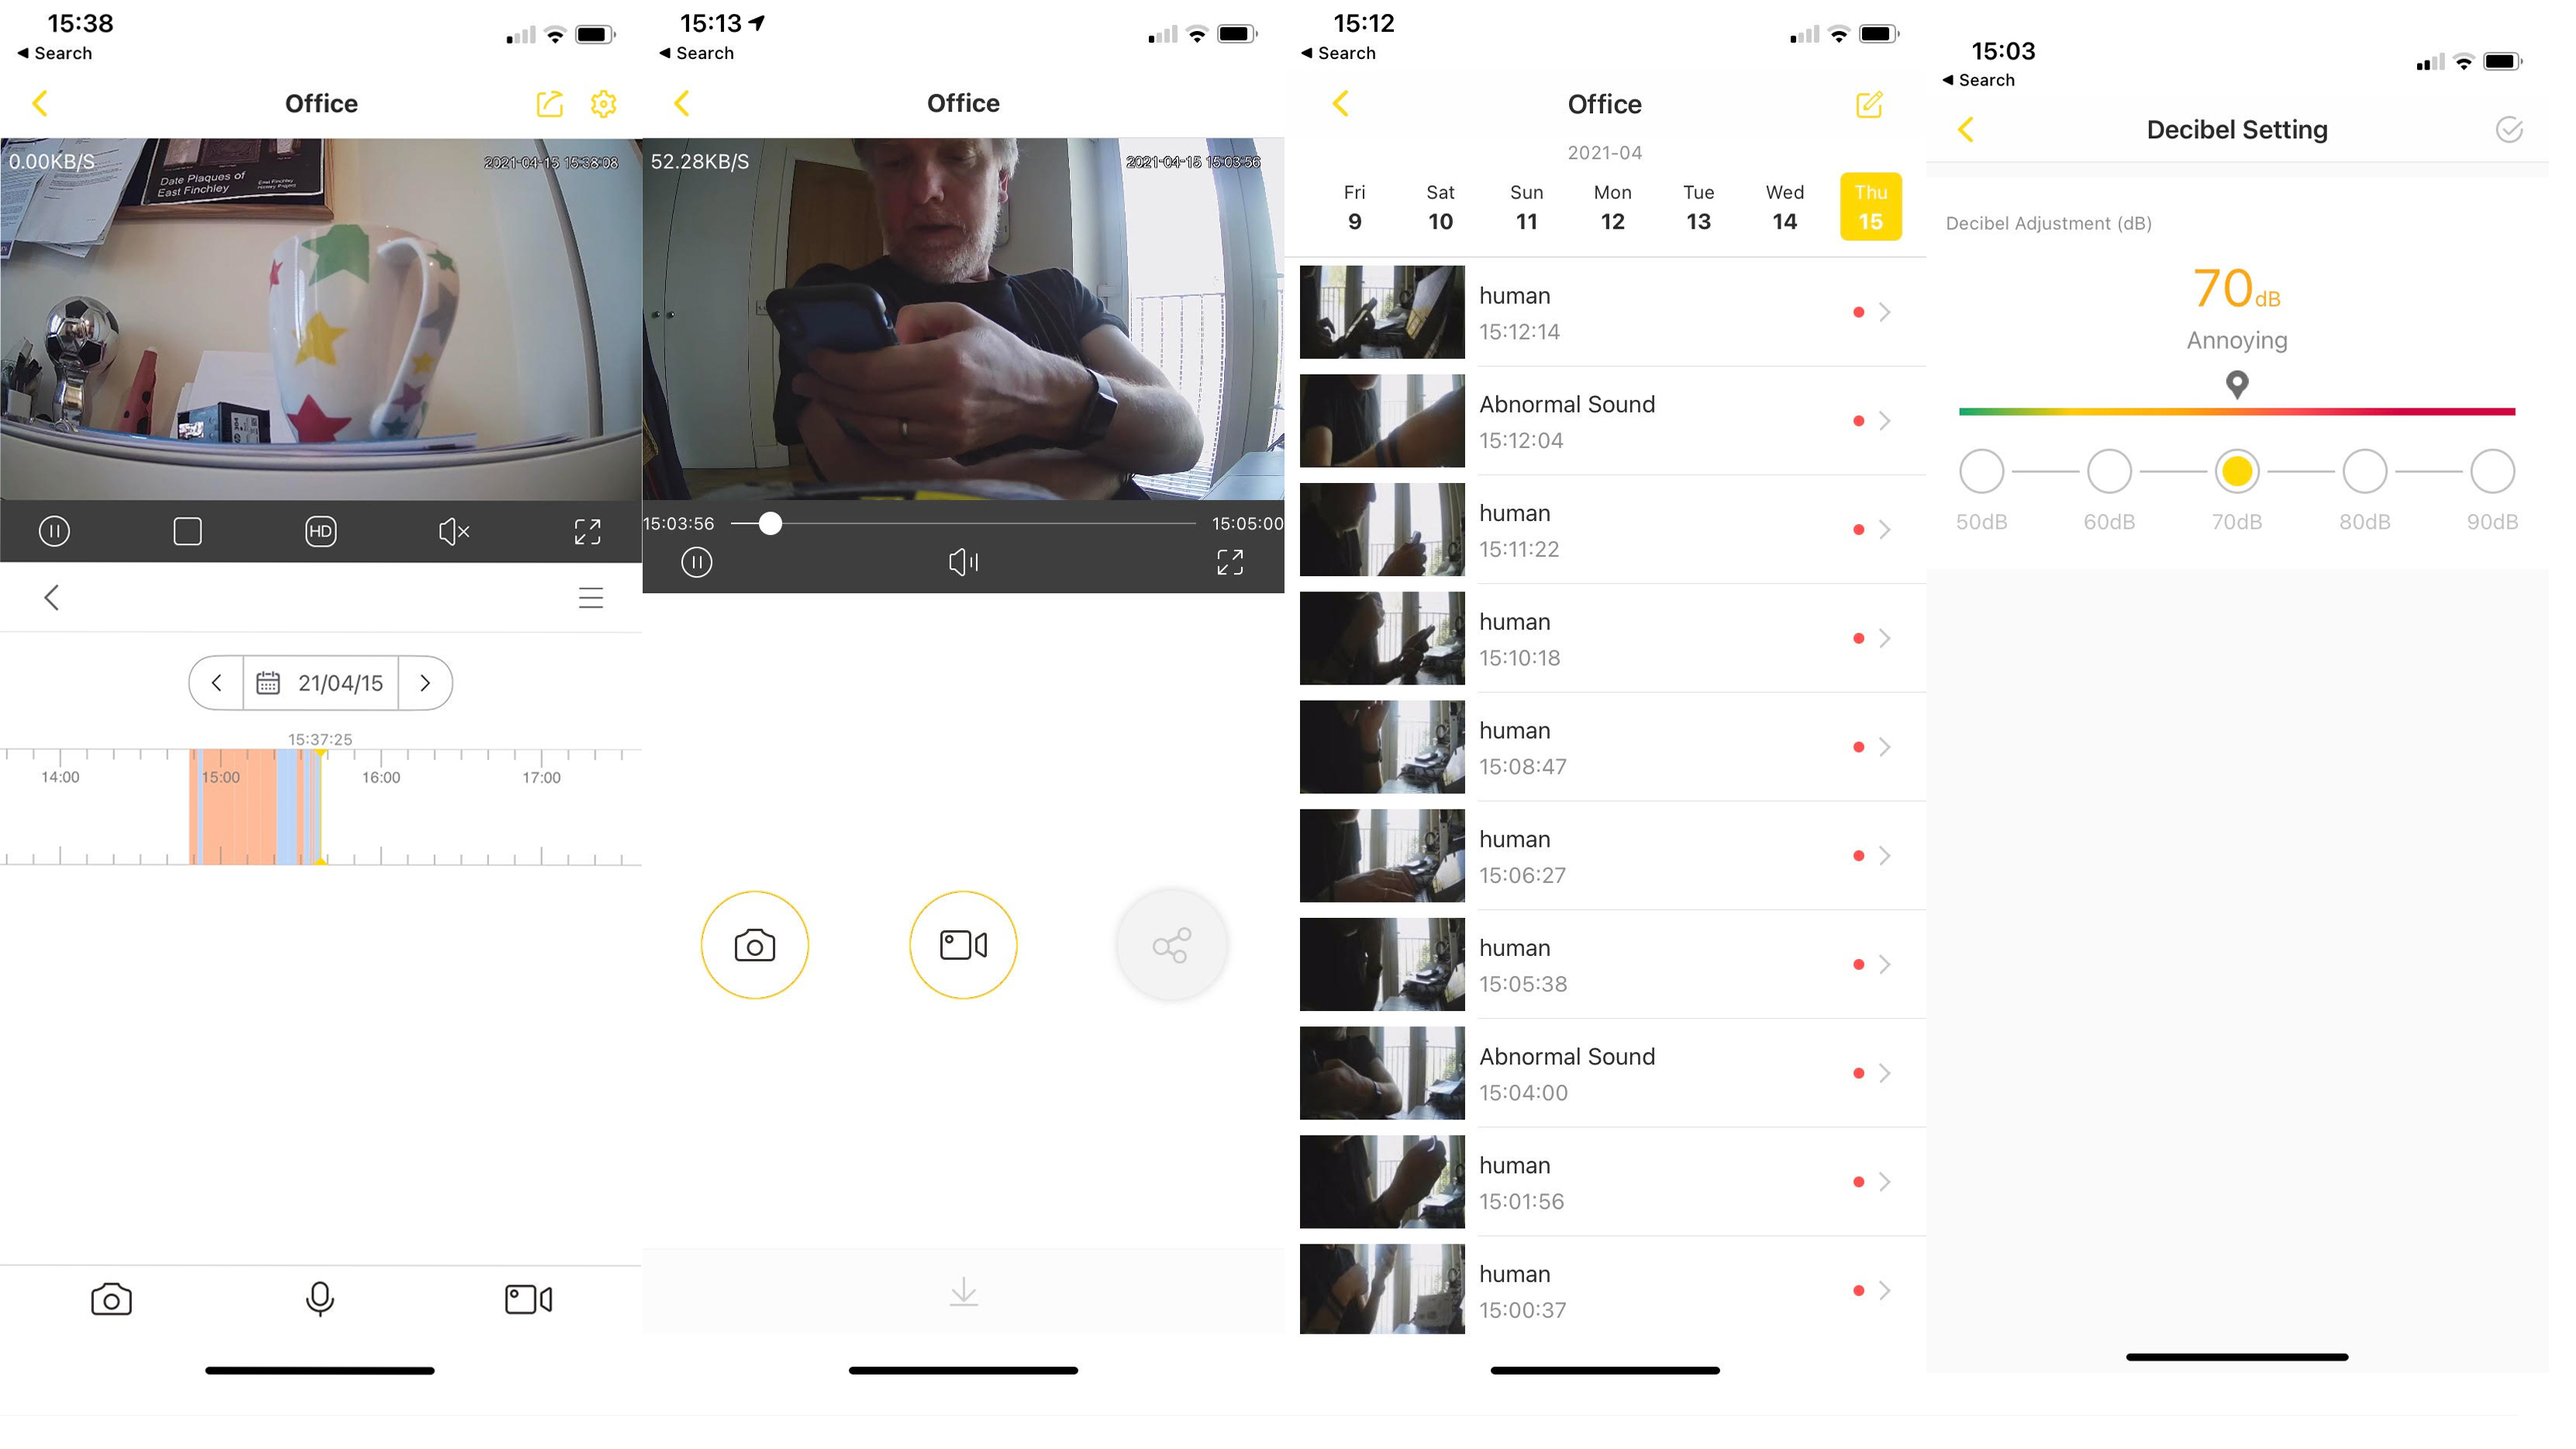This screenshot has width=2576, height=1449.
Task: Tap the forward date arrow on timeline view
Action: [426, 683]
